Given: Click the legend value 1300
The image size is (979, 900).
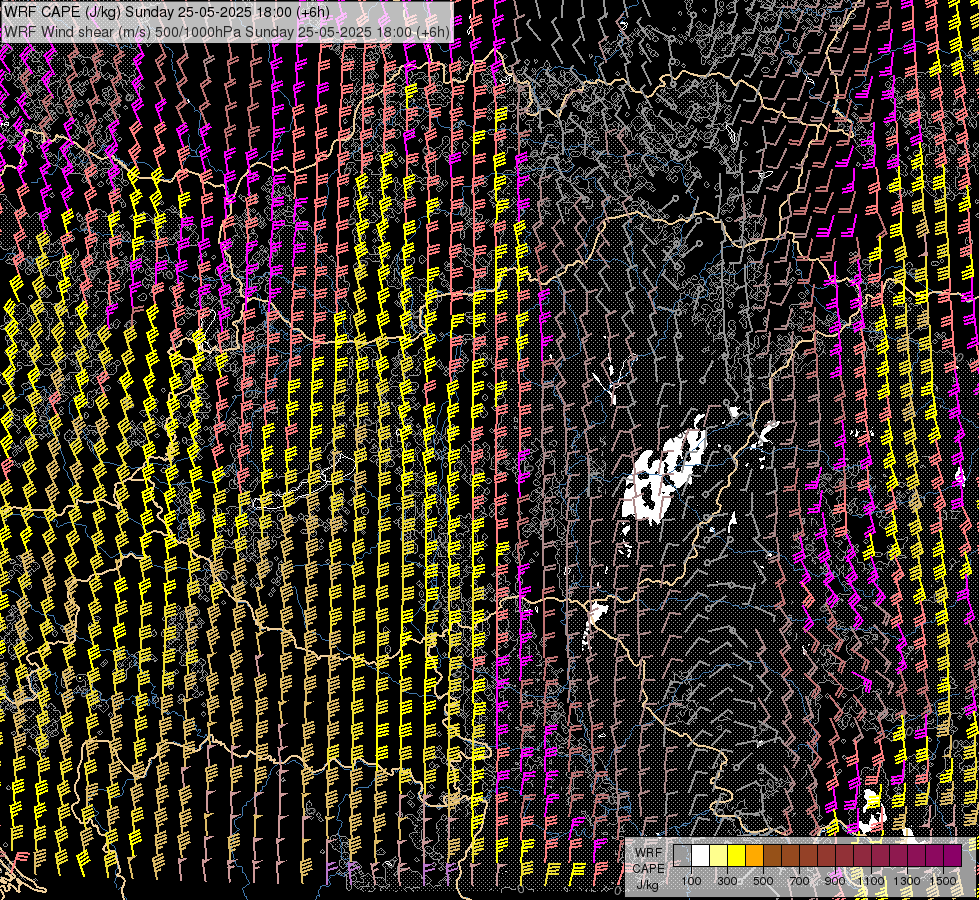Looking at the screenshot, I should point(907,881).
